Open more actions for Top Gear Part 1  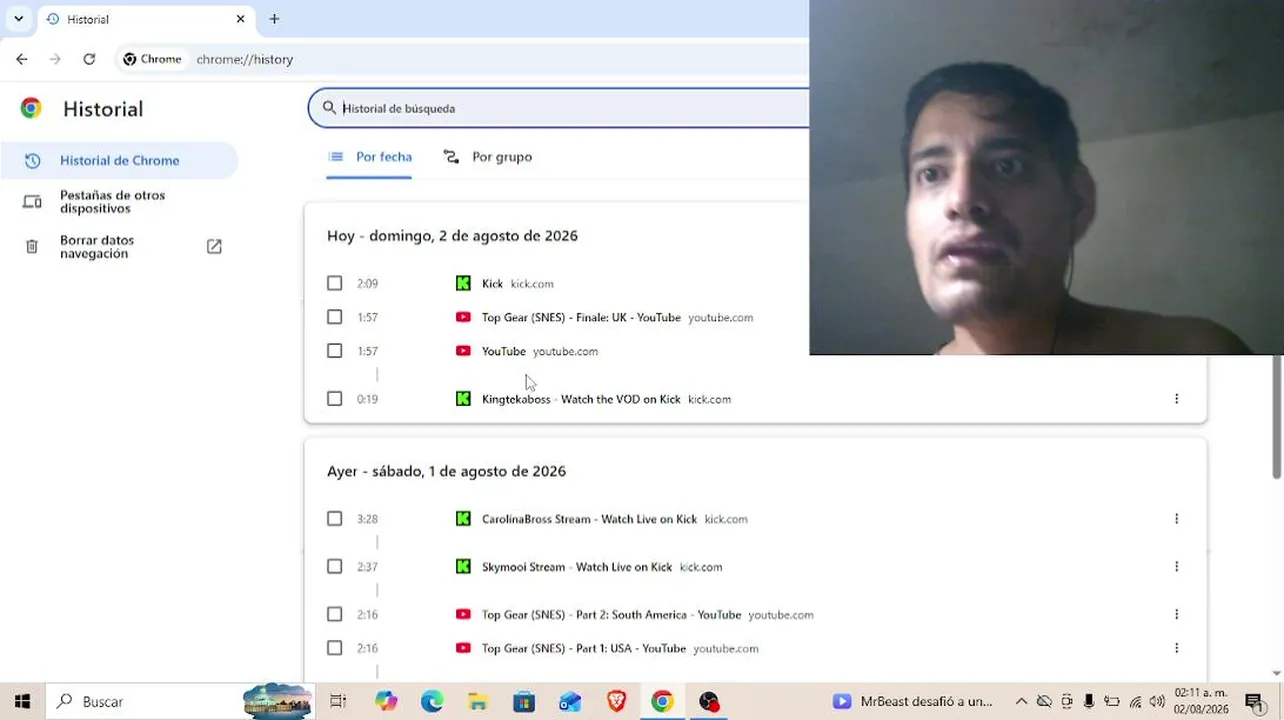coord(1176,649)
